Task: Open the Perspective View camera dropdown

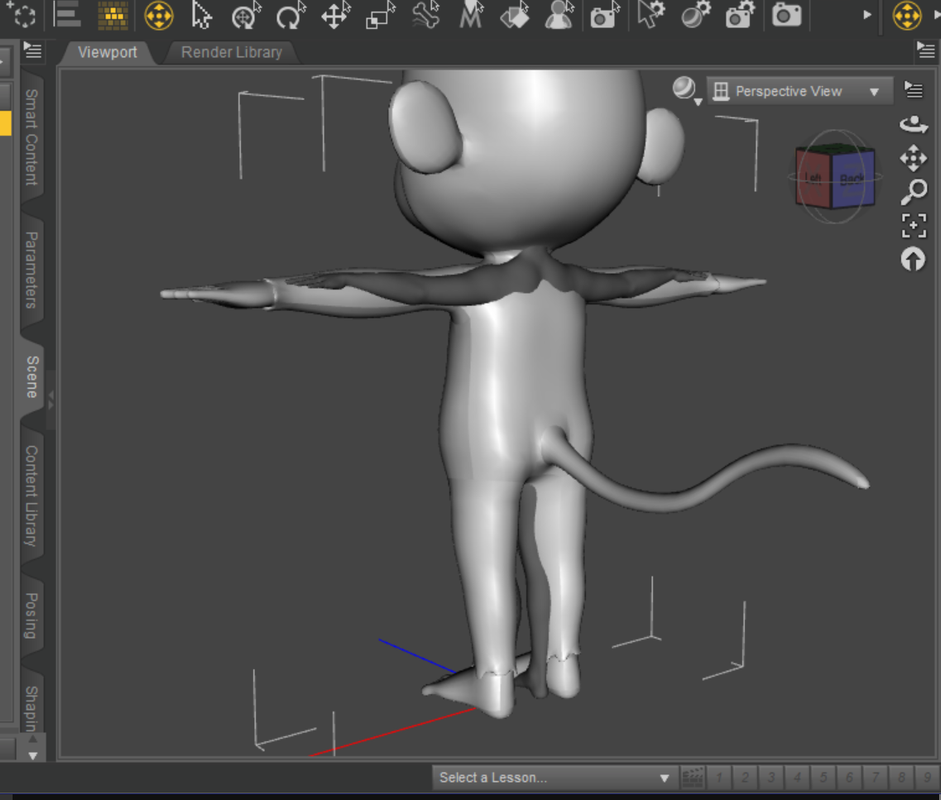Action: coord(799,91)
